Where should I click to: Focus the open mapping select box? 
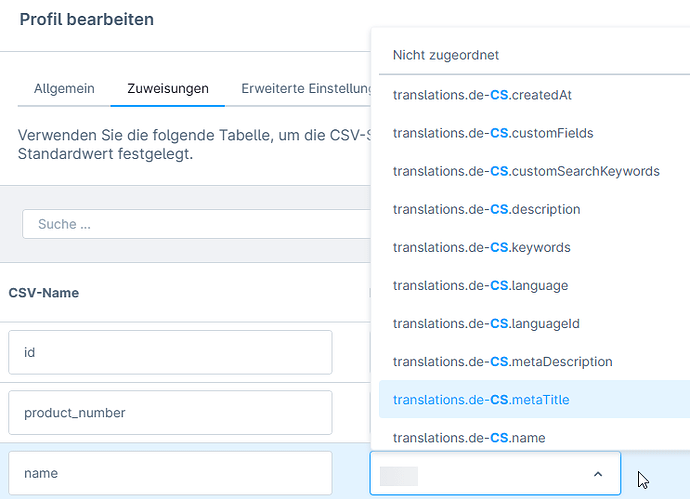click(x=480, y=474)
